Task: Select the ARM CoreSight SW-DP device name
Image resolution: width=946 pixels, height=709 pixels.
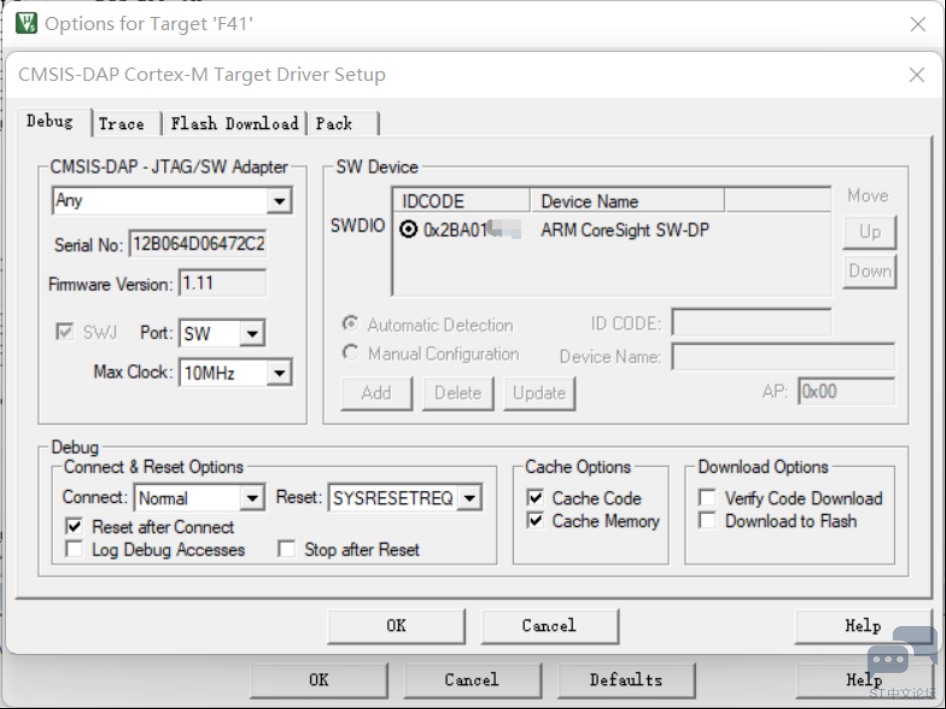Action: pos(624,230)
